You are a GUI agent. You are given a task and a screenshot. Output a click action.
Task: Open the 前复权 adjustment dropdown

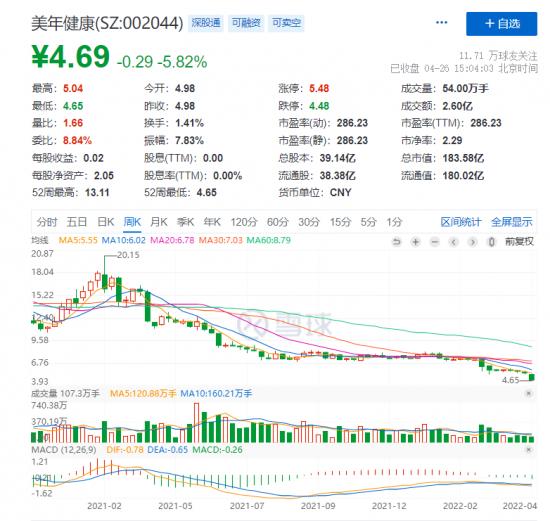(x=519, y=241)
